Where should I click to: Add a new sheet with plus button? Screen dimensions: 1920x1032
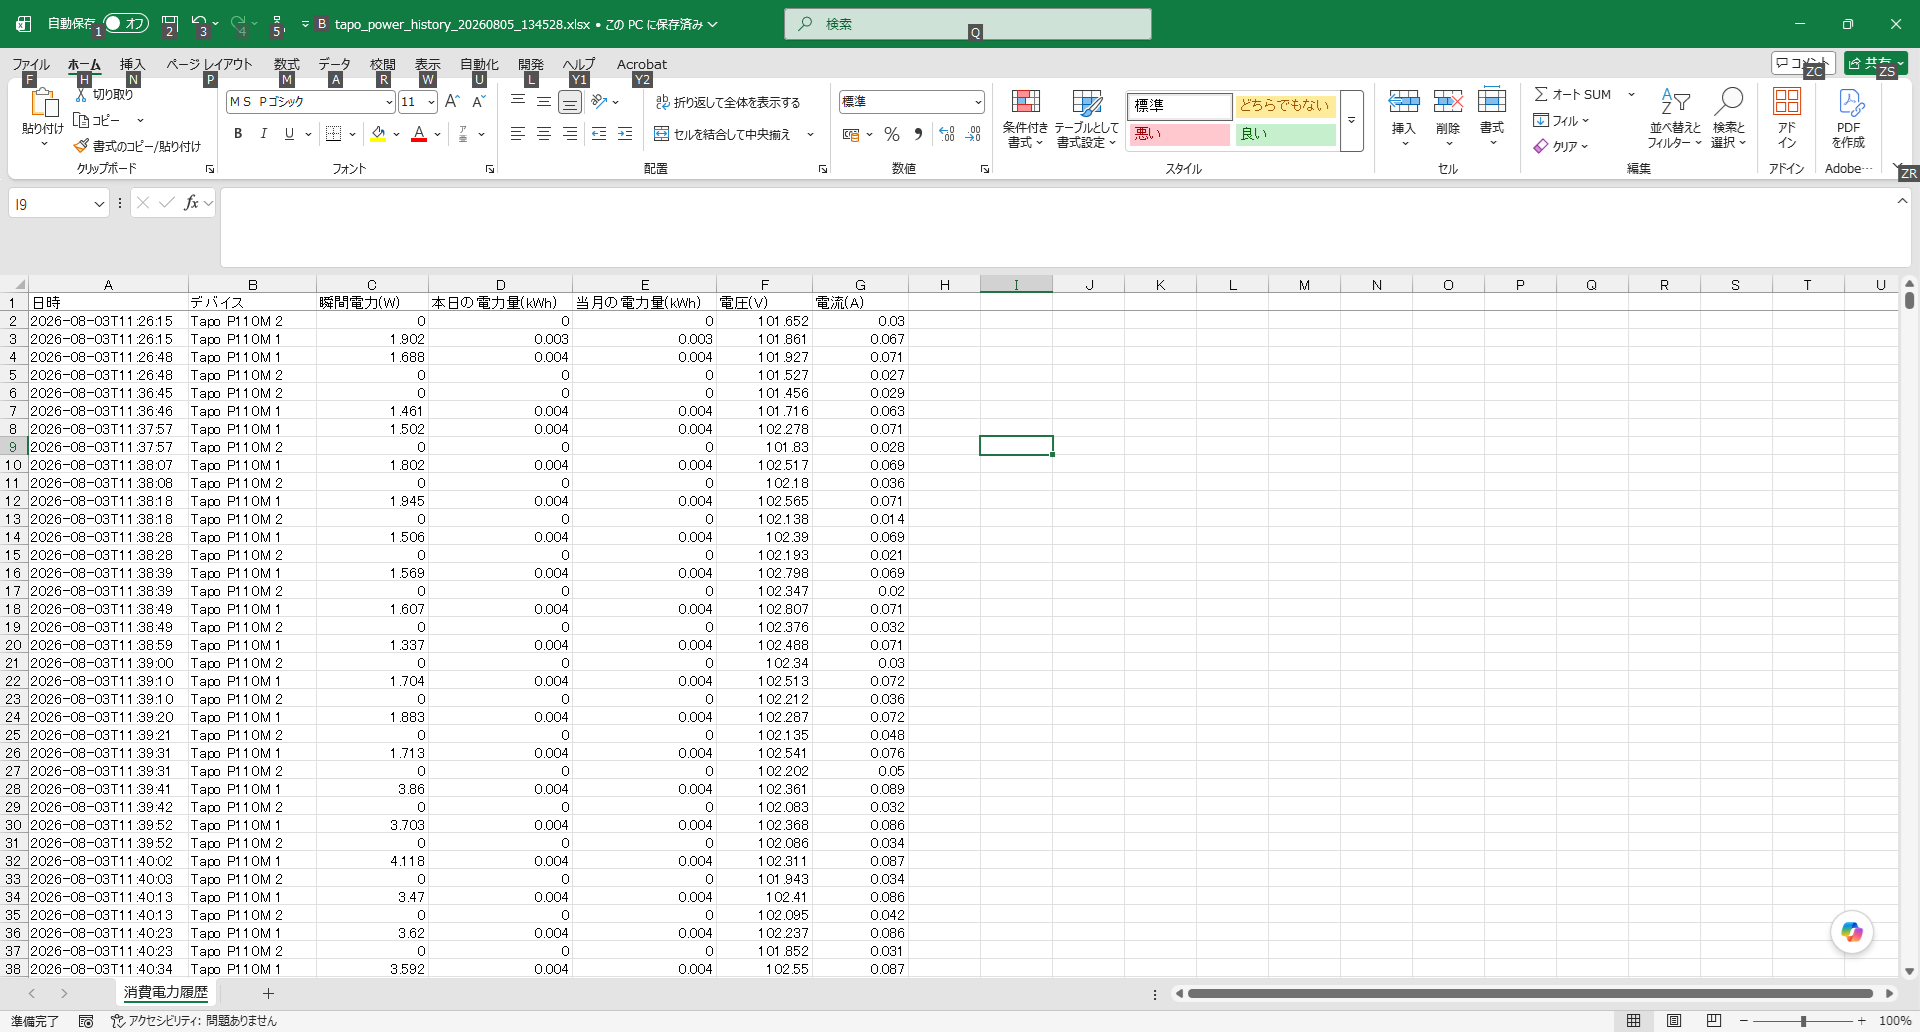click(x=268, y=993)
